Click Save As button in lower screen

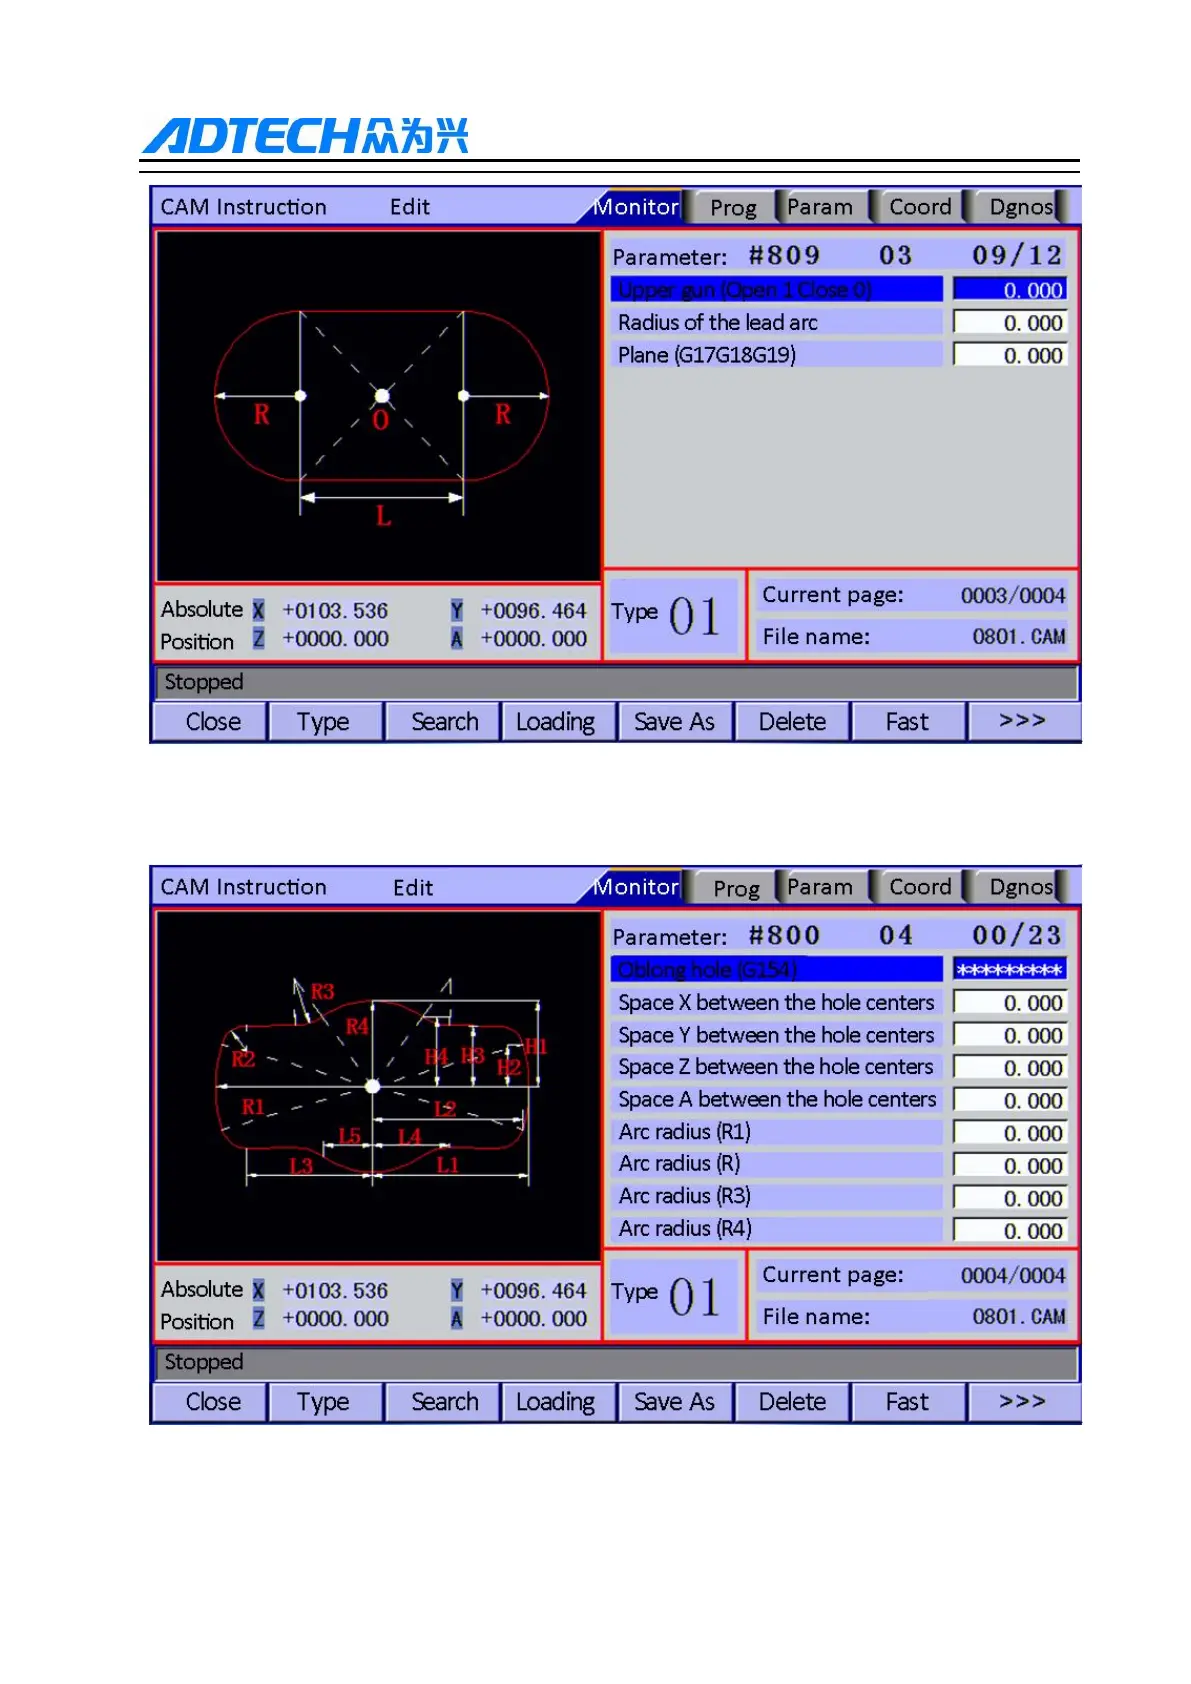click(x=675, y=1402)
